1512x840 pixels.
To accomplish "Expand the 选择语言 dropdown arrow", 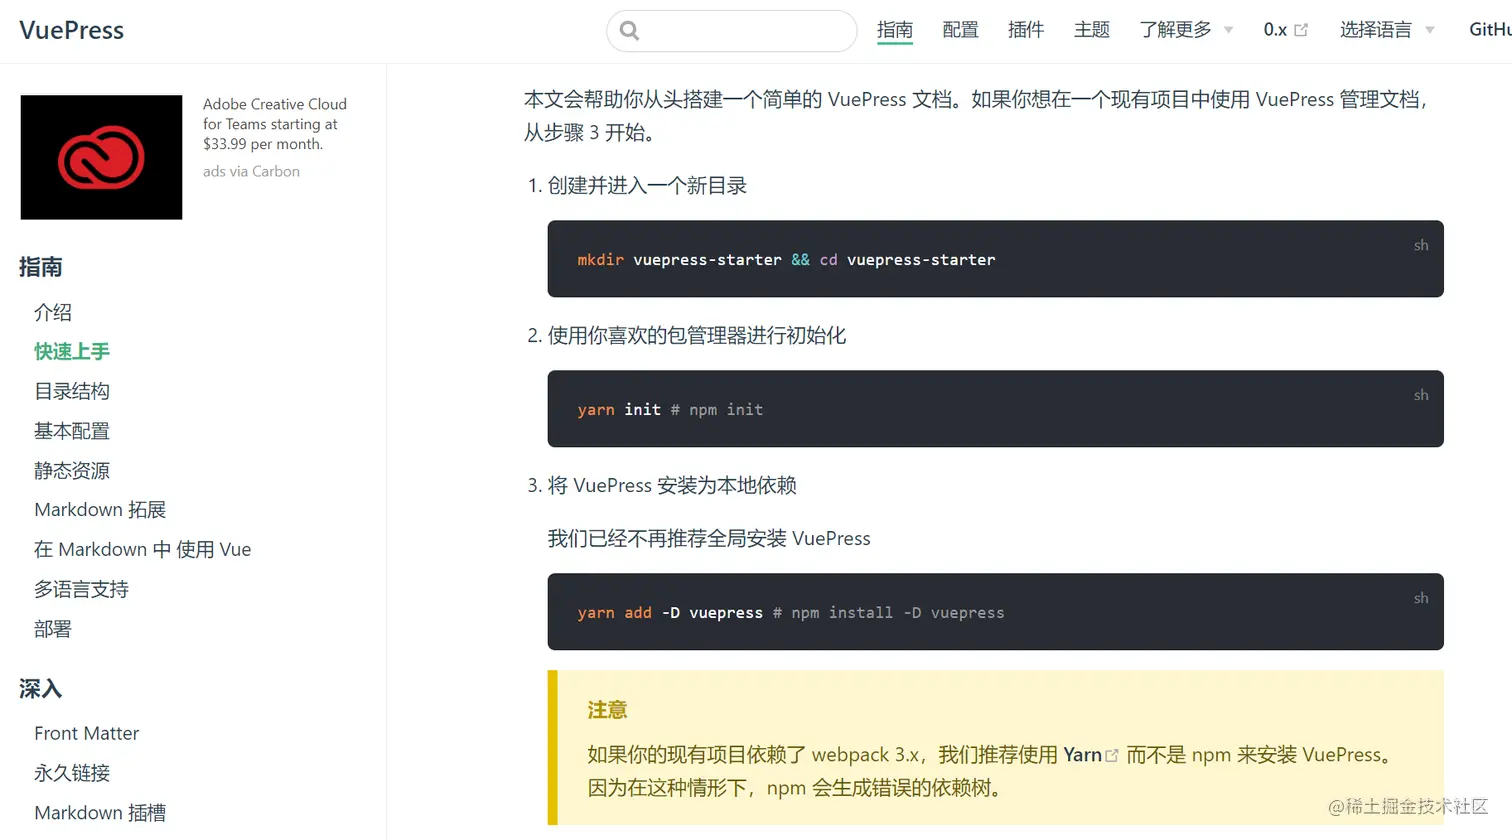I will point(1430,30).
